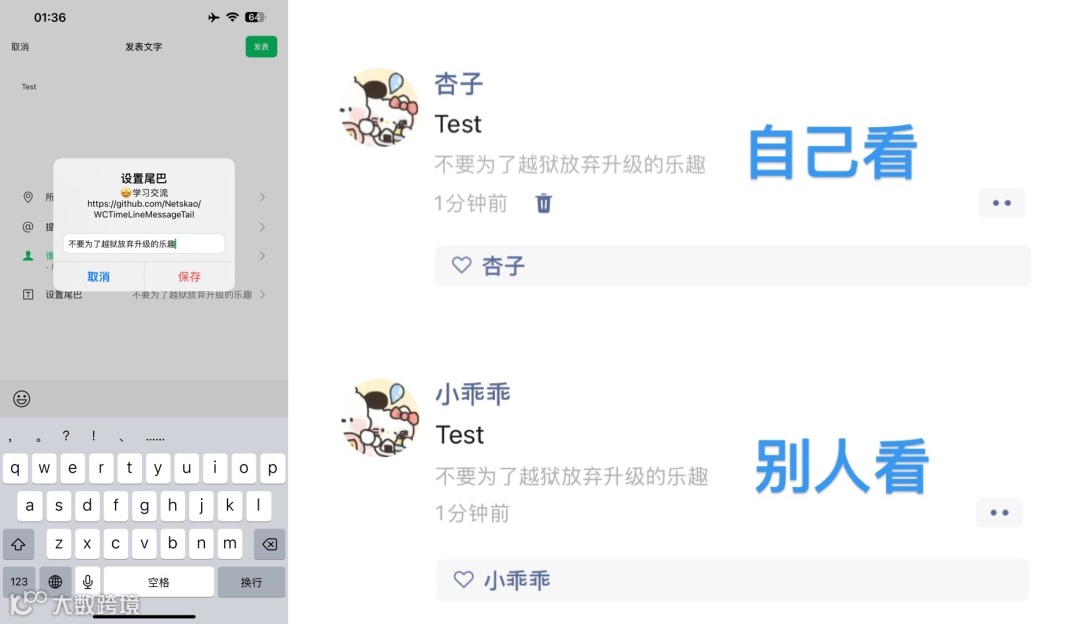Tap the green 发表 publish button
This screenshot has height=624, width=1080.
coord(261,47)
